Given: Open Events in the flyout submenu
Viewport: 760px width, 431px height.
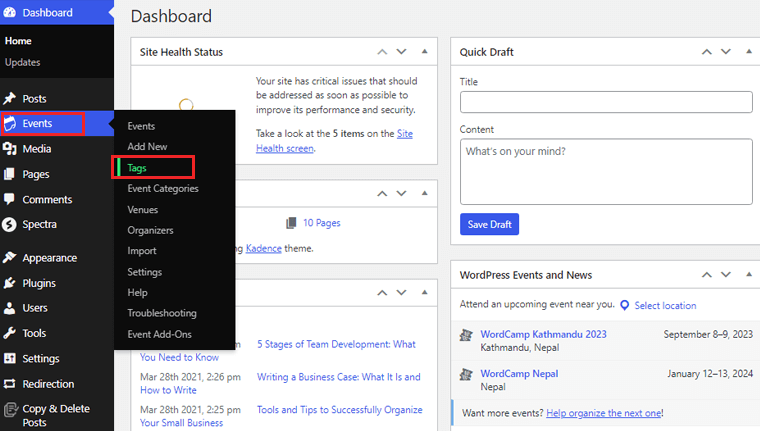Looking at the screenshot, I should pos(141,126).
